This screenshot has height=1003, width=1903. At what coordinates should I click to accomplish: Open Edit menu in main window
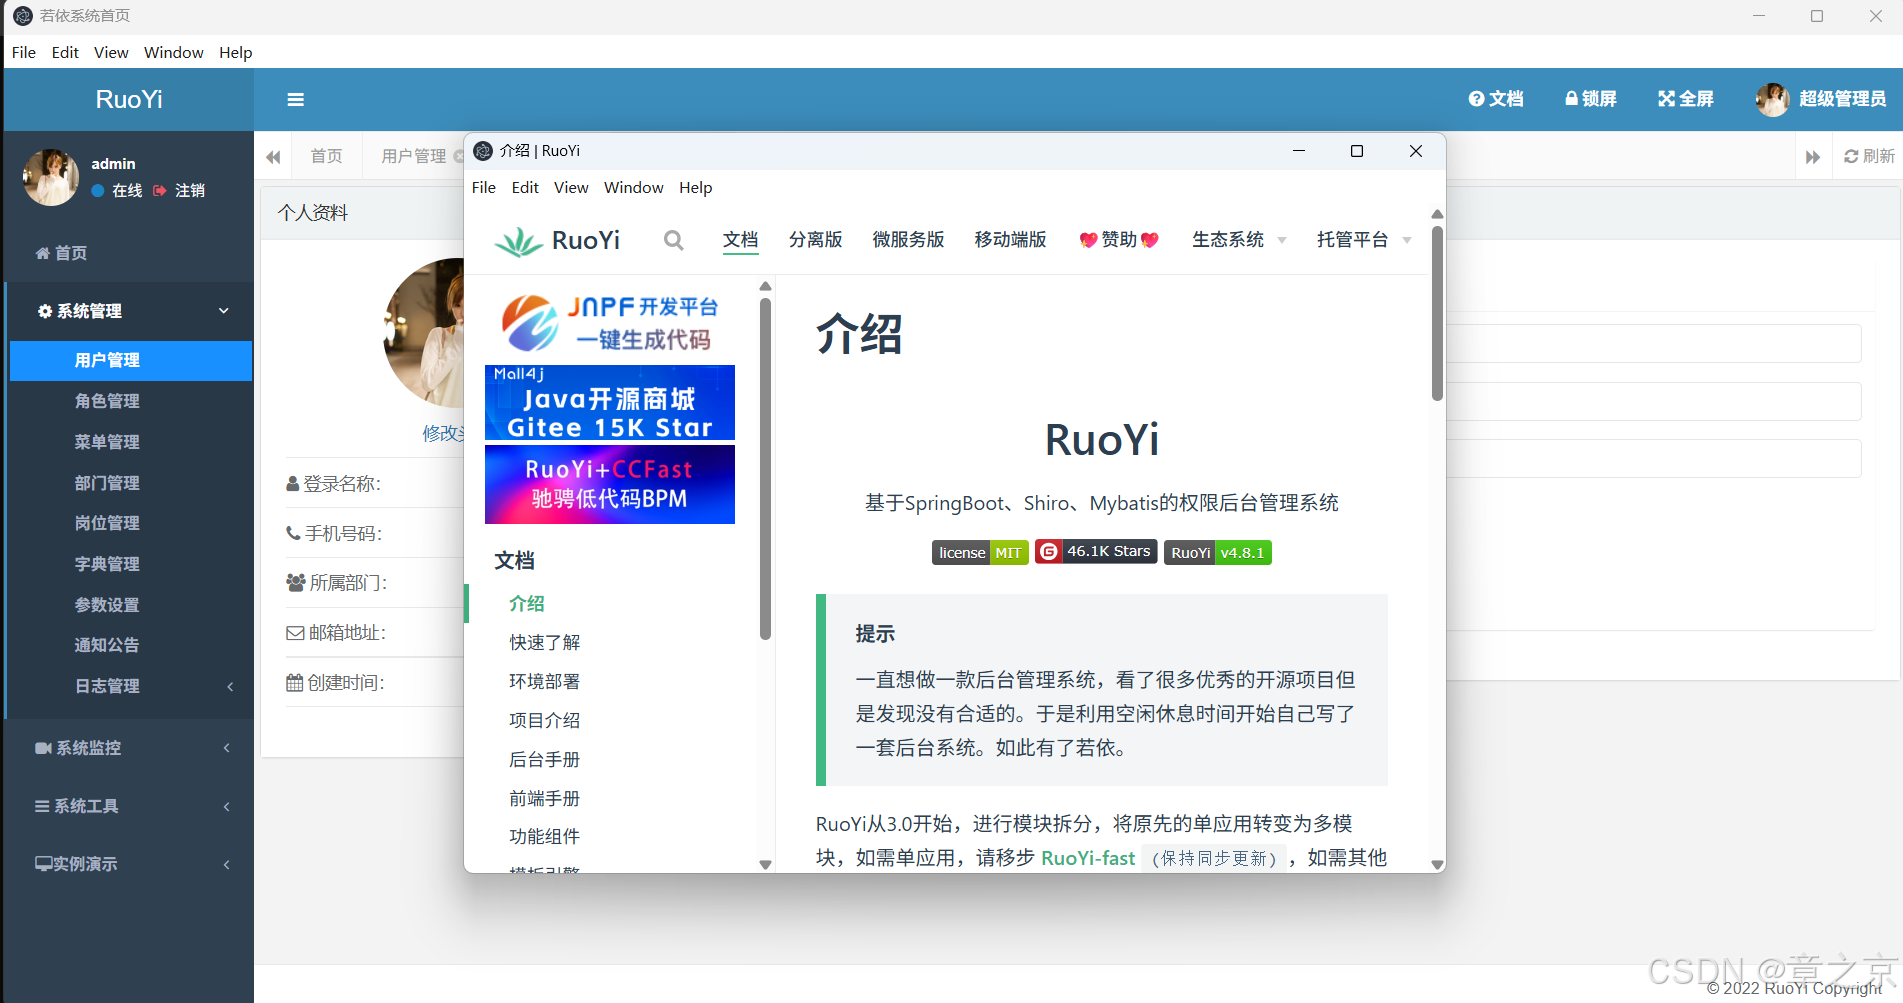click(x=65, y=52)
